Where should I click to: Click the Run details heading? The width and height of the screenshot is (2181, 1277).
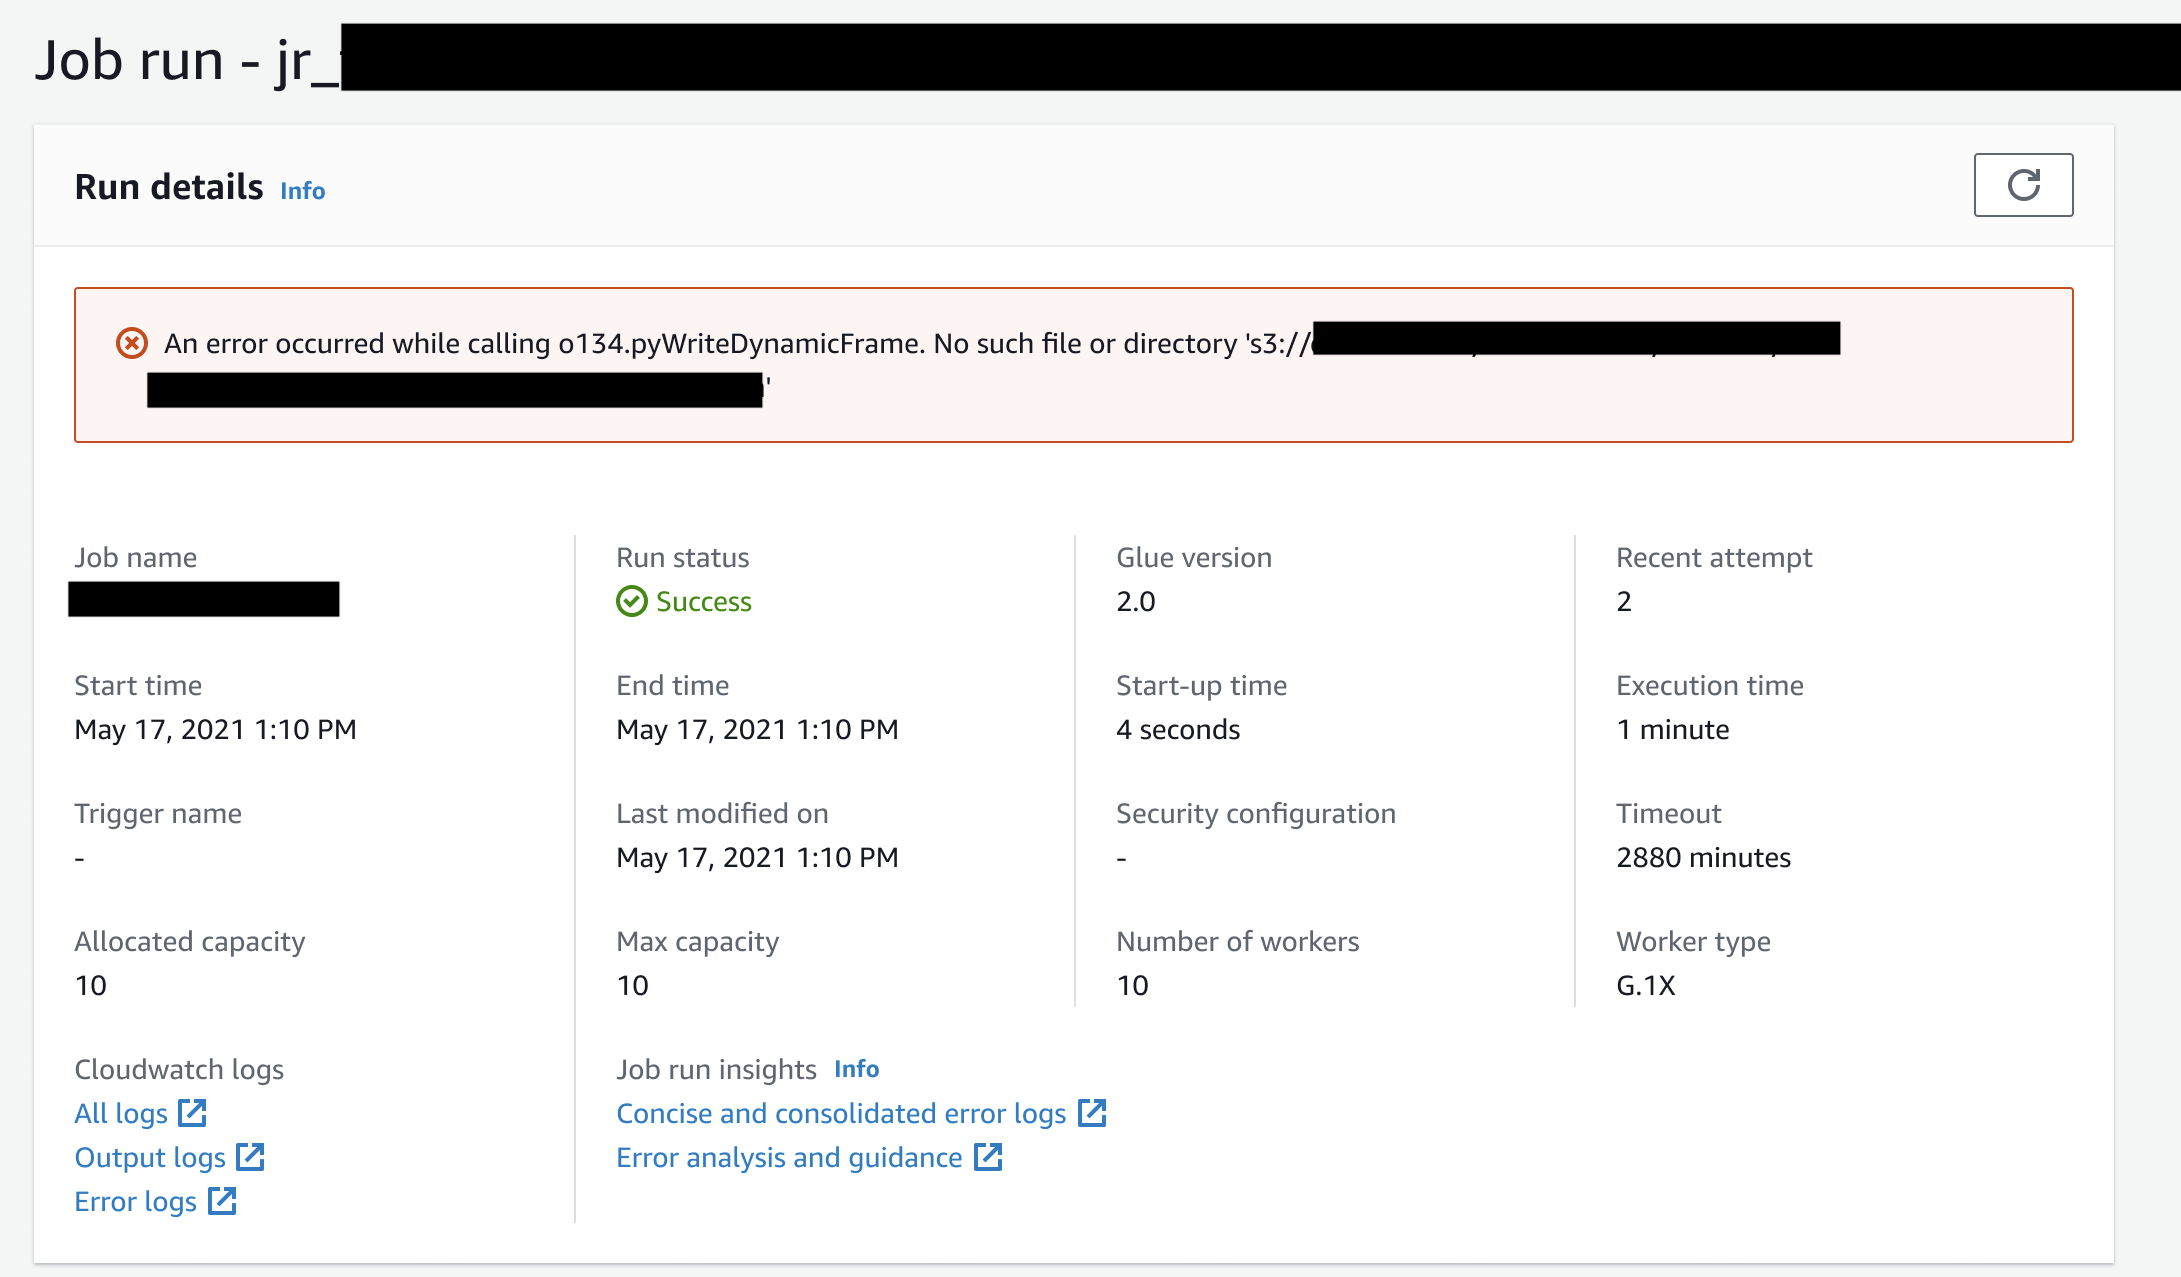[168, 186]
